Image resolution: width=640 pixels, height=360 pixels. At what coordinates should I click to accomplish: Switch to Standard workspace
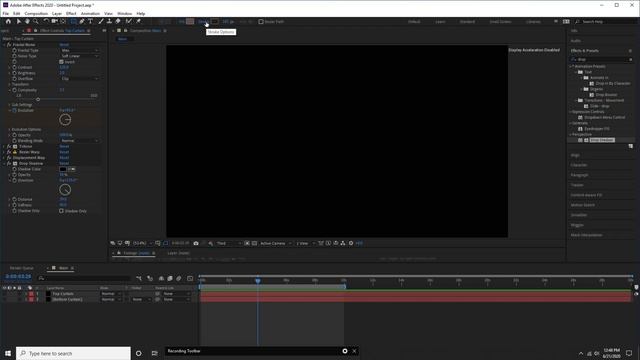coord(467,22)
